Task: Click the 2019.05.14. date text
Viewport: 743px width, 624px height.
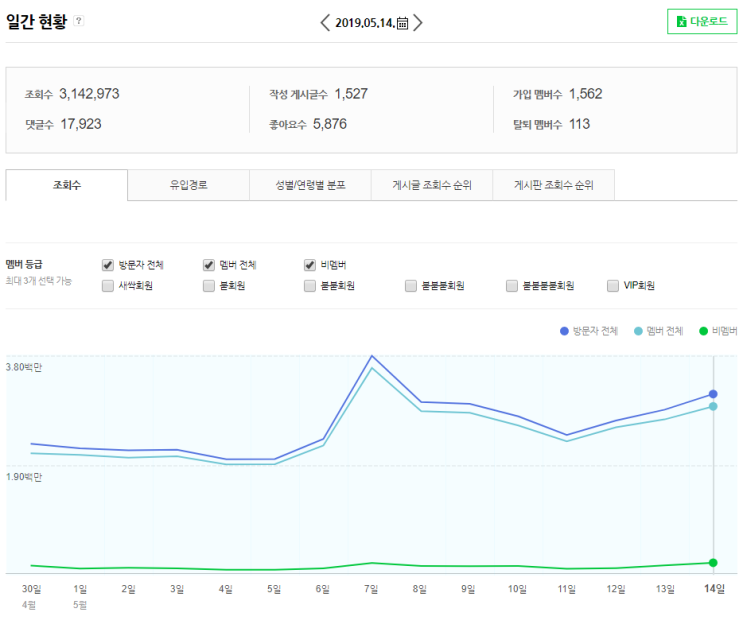Action: pyautogui.click(x=365, y=23)
